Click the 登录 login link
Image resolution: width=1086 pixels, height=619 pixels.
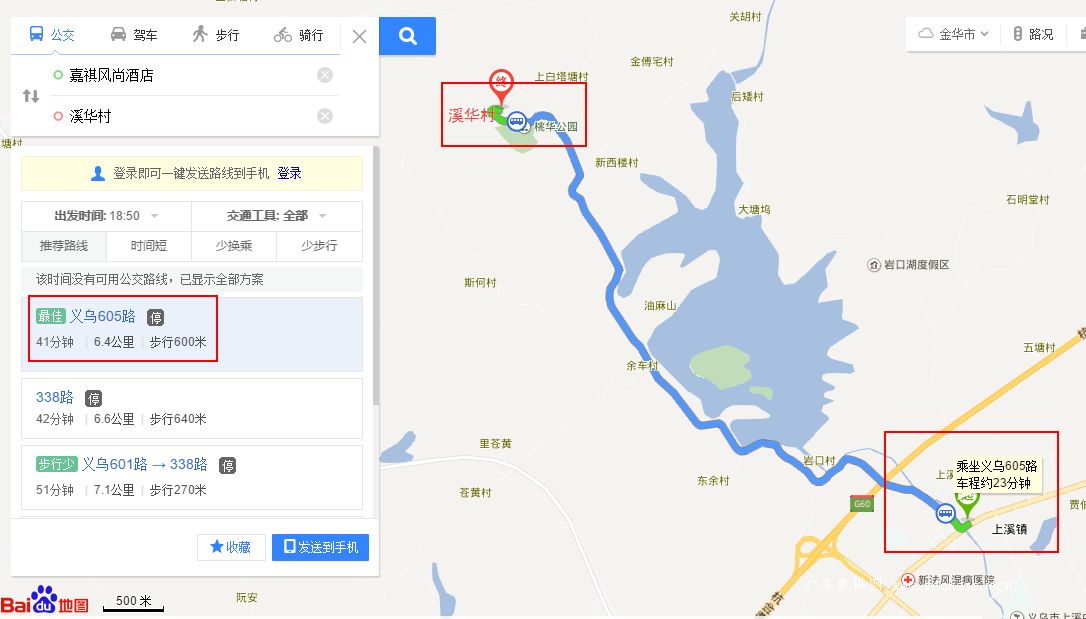tap(290, 173)
